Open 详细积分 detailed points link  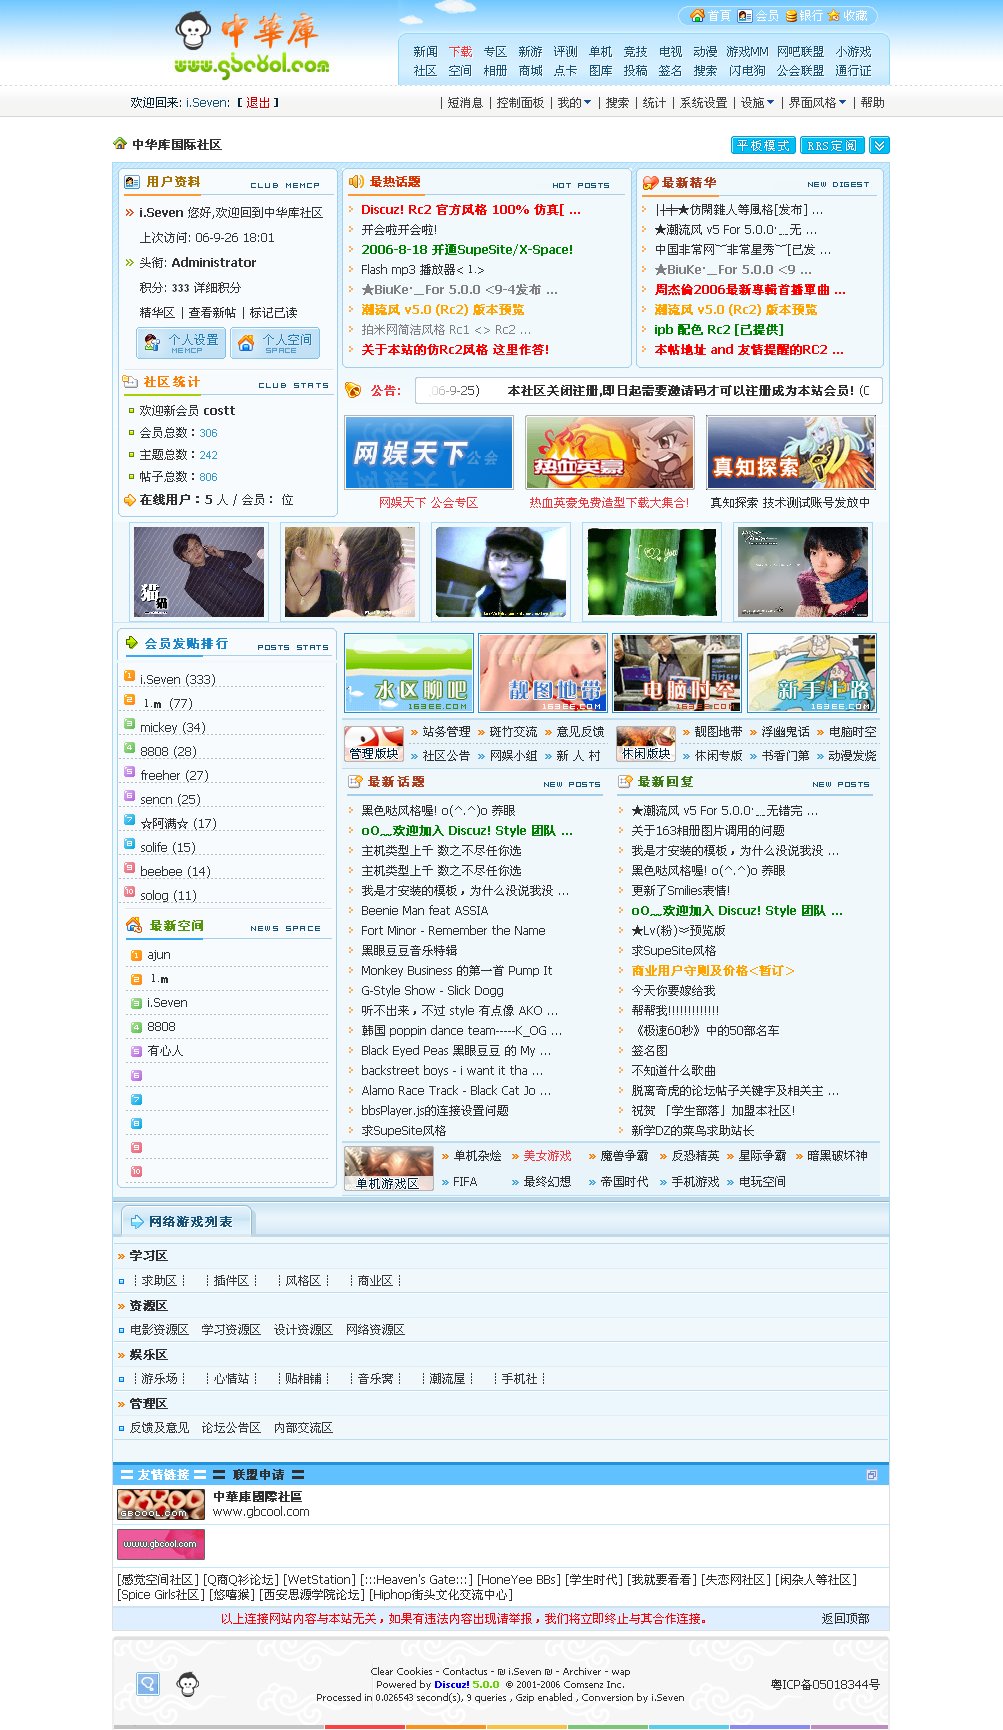(x=217, y=287)
